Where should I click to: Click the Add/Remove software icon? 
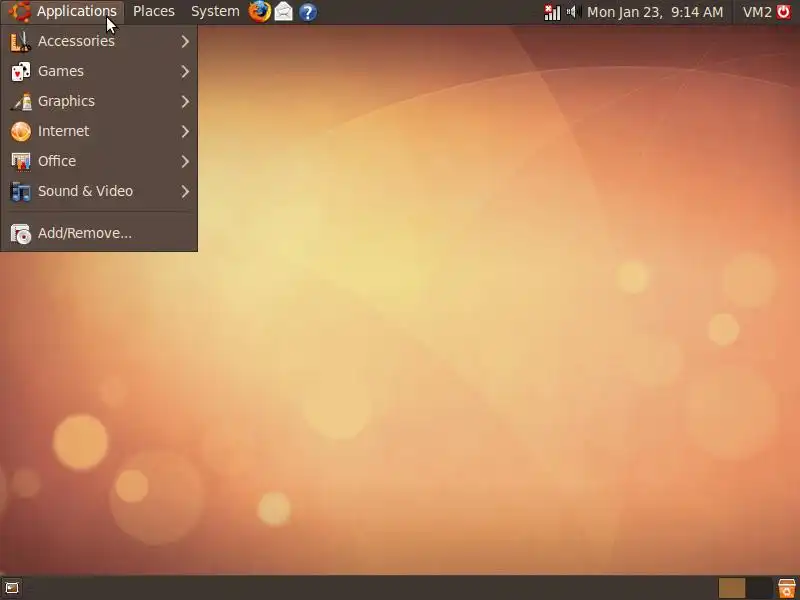click(20, 234)
